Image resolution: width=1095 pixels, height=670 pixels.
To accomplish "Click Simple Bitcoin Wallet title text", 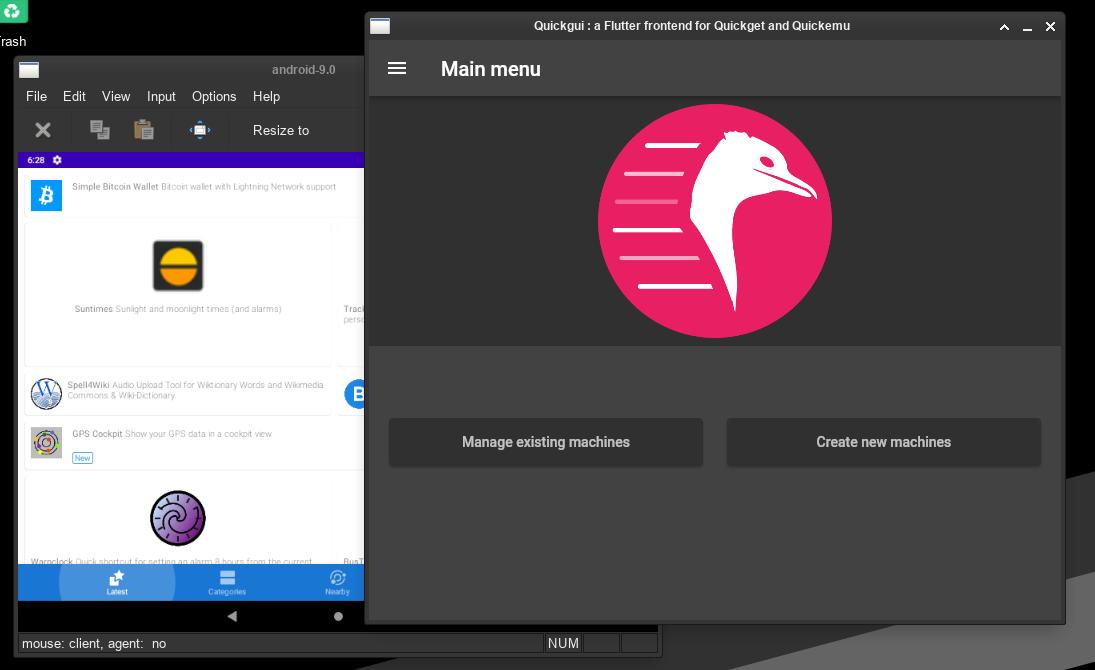I will (115, 187).
